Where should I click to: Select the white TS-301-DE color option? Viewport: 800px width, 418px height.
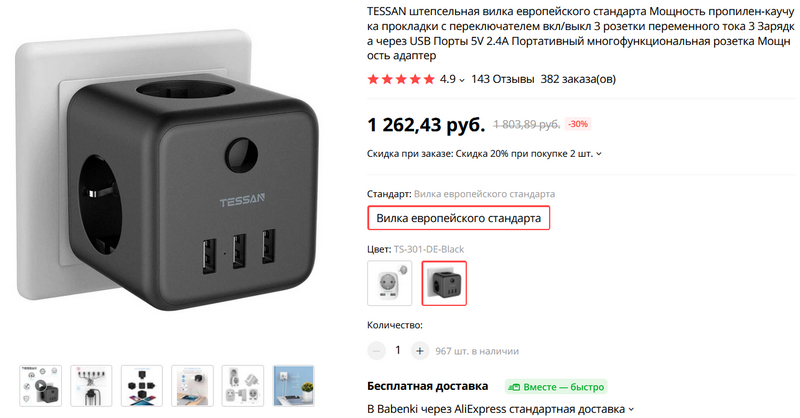(x=389, y=283)
